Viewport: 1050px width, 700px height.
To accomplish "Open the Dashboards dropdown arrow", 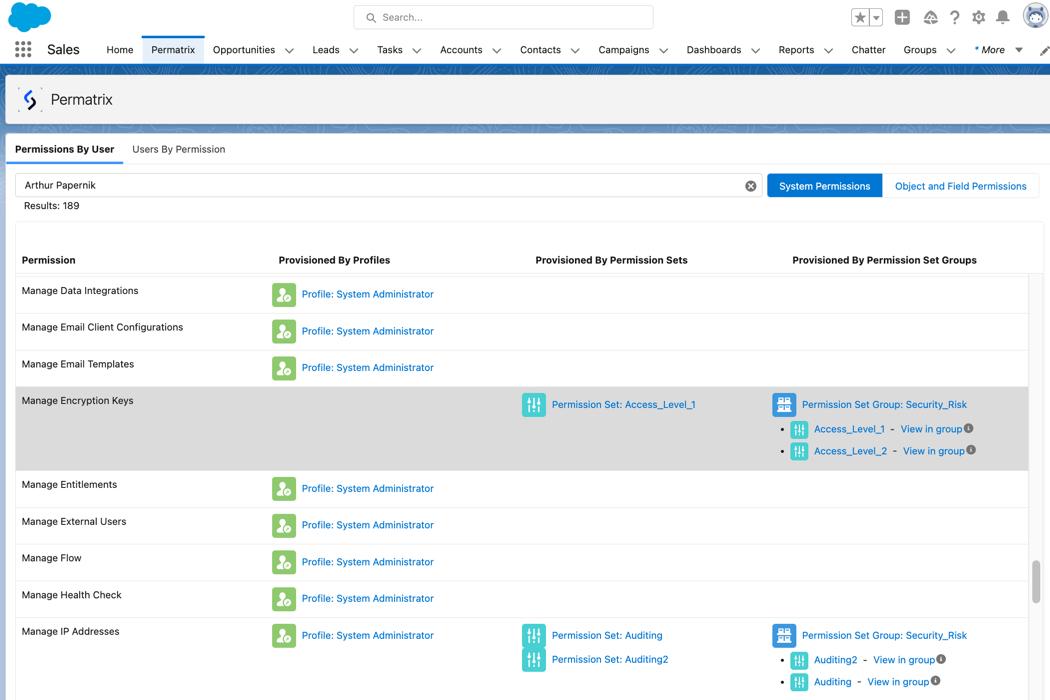I will (x=755, y=49).
